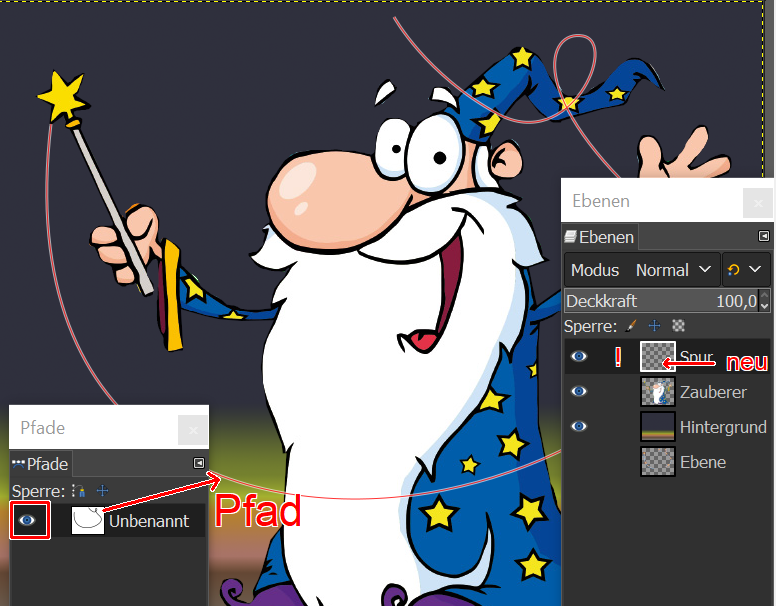Lock position and size in Ebenen panel
The height and width of the screenshot is (606, 776).
click(x=654, y=326)
